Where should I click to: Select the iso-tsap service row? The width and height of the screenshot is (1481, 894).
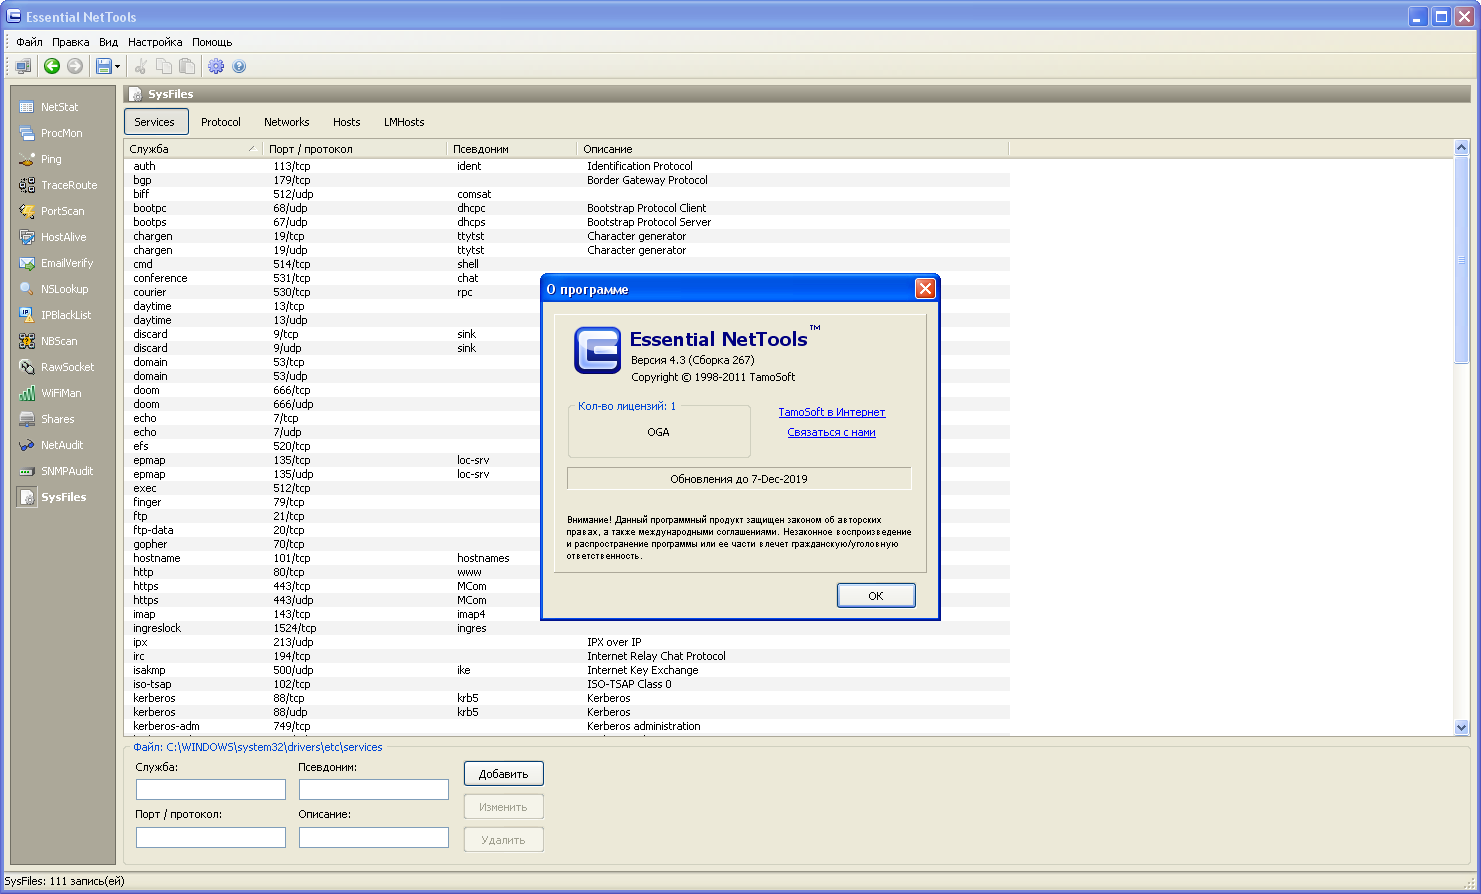567,684
